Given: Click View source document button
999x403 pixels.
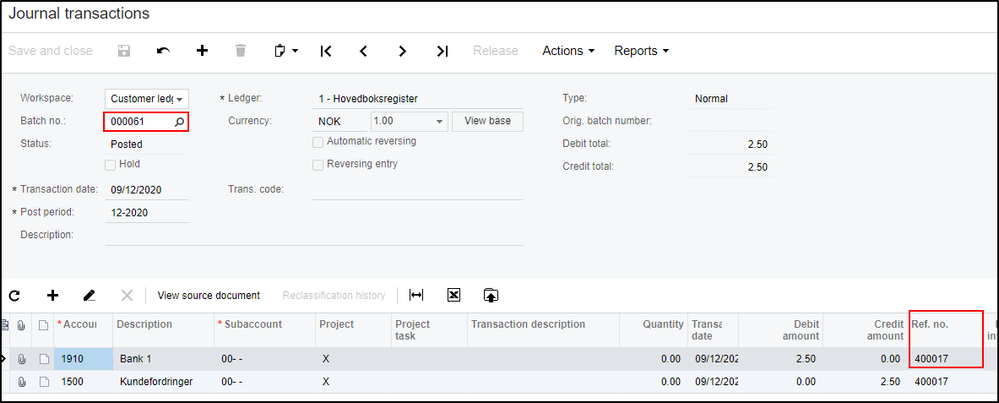Looking at the screenshot, I should click(x=209, y=295).
